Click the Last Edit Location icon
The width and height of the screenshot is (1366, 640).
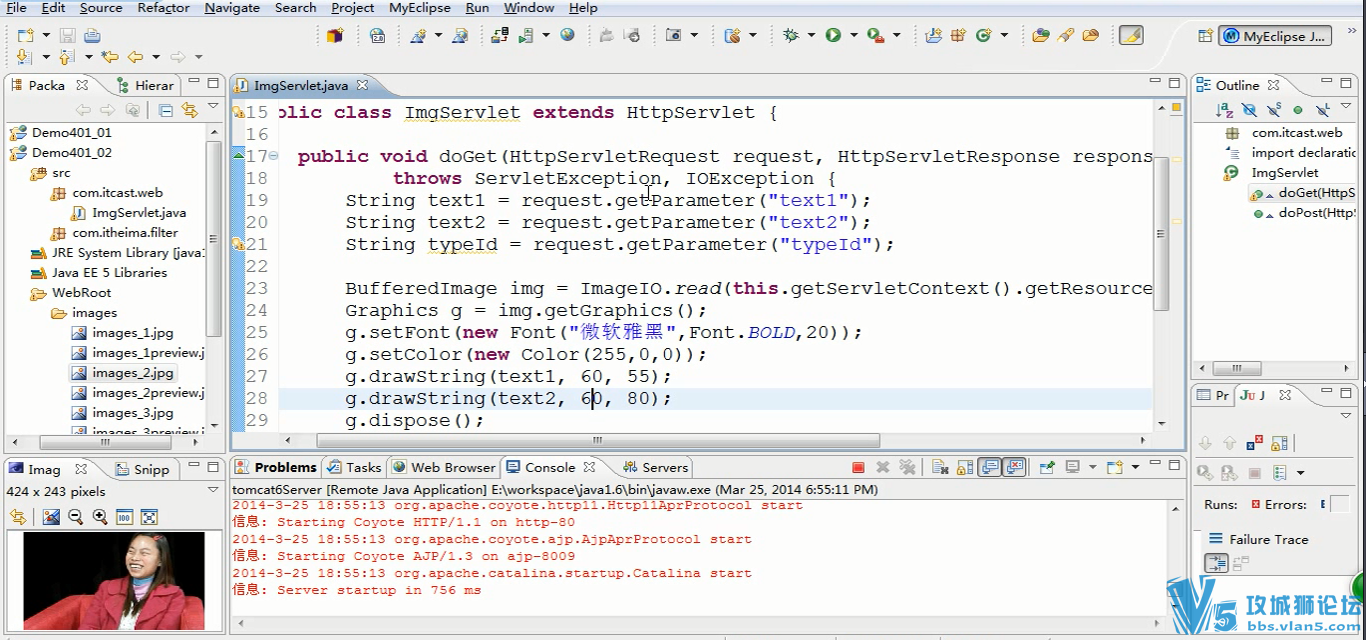(x=110, y=57)
